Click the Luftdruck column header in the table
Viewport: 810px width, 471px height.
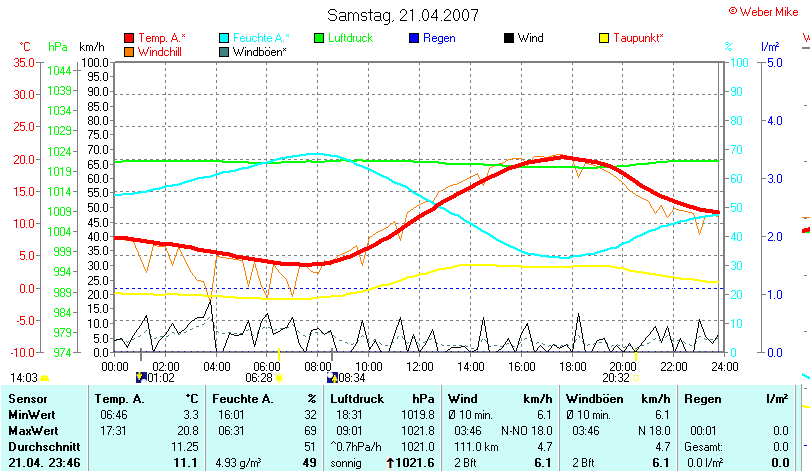(357, 399)
